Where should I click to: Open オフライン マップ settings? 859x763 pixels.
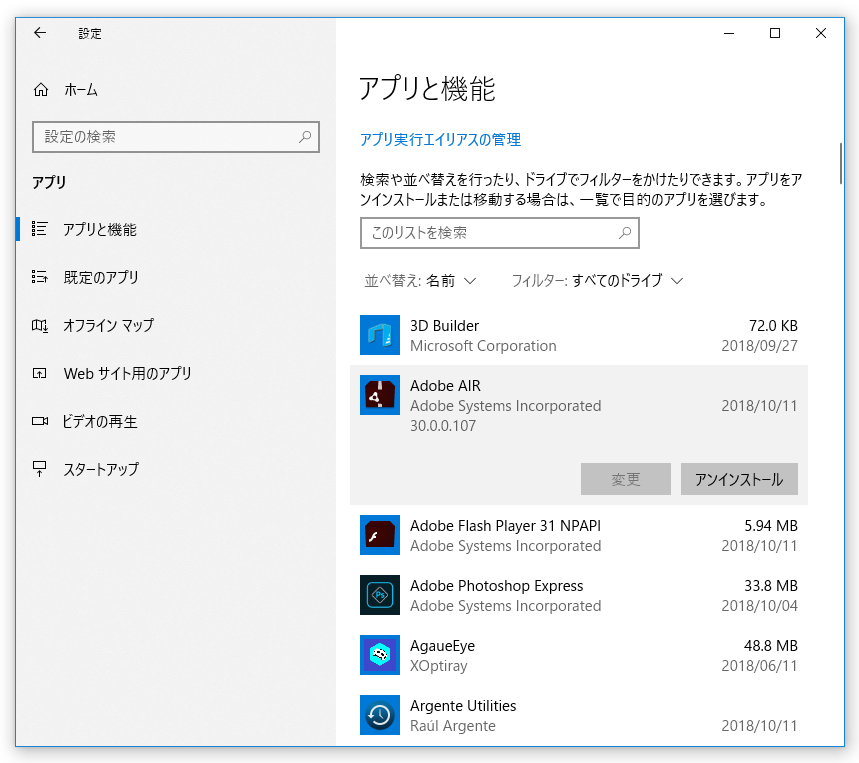108,325
